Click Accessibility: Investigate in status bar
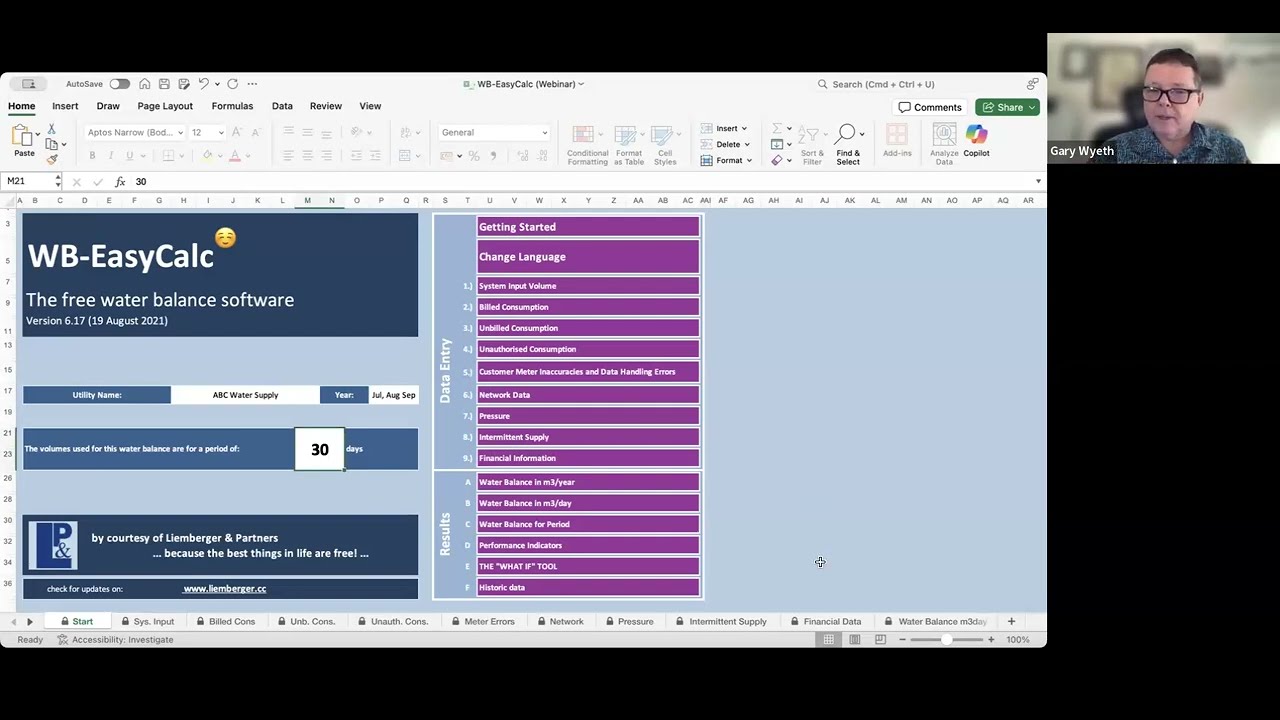The width and height of the screenshot is (1280, 720). 115,640
